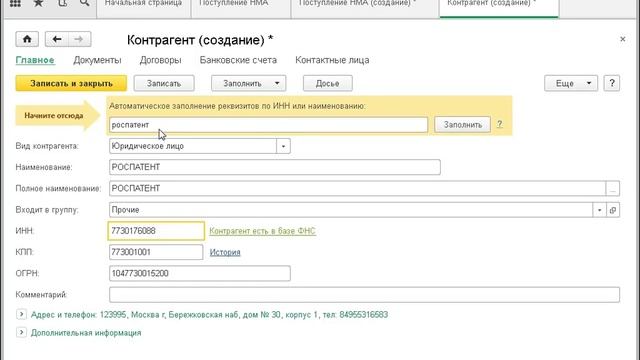This screenshot has width=640, height=360.
Task: Open Документы section
Action: coord(97,60)
